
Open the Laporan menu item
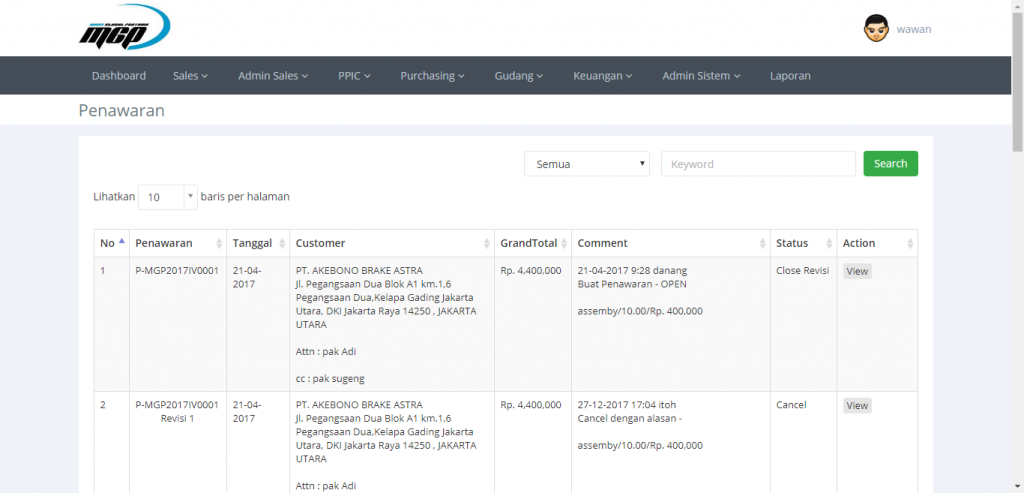pos(790,76)
